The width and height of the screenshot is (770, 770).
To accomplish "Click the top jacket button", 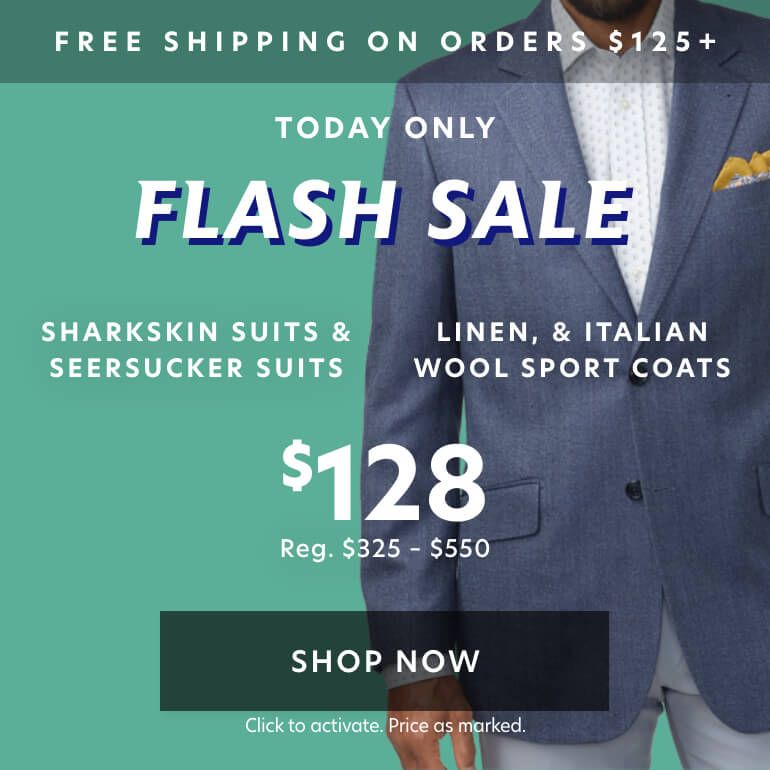I will (638, 375).
